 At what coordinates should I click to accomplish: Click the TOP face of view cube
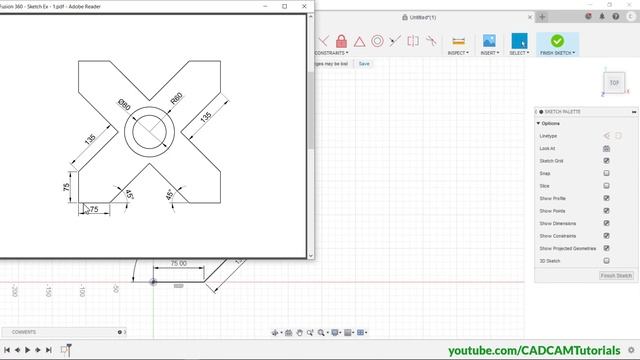[614, 83]
